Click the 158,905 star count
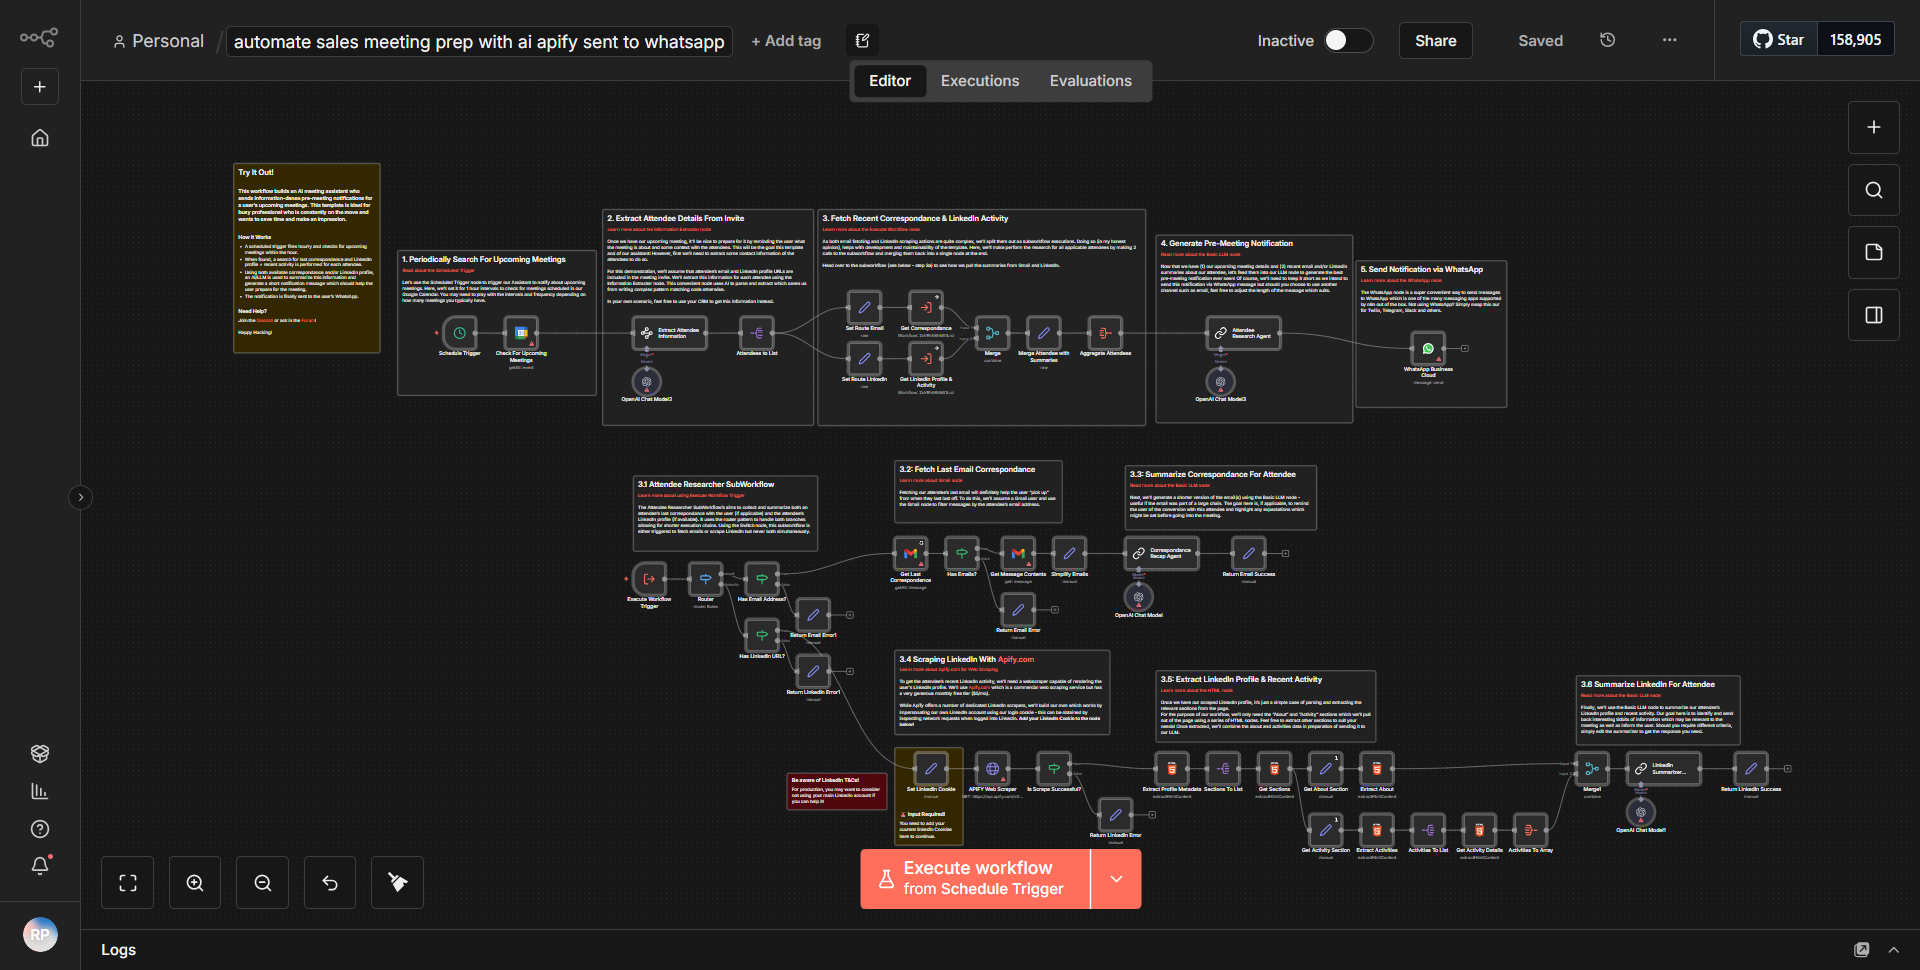Viewport: 1920px width, 970px height. coord(1855,40)
